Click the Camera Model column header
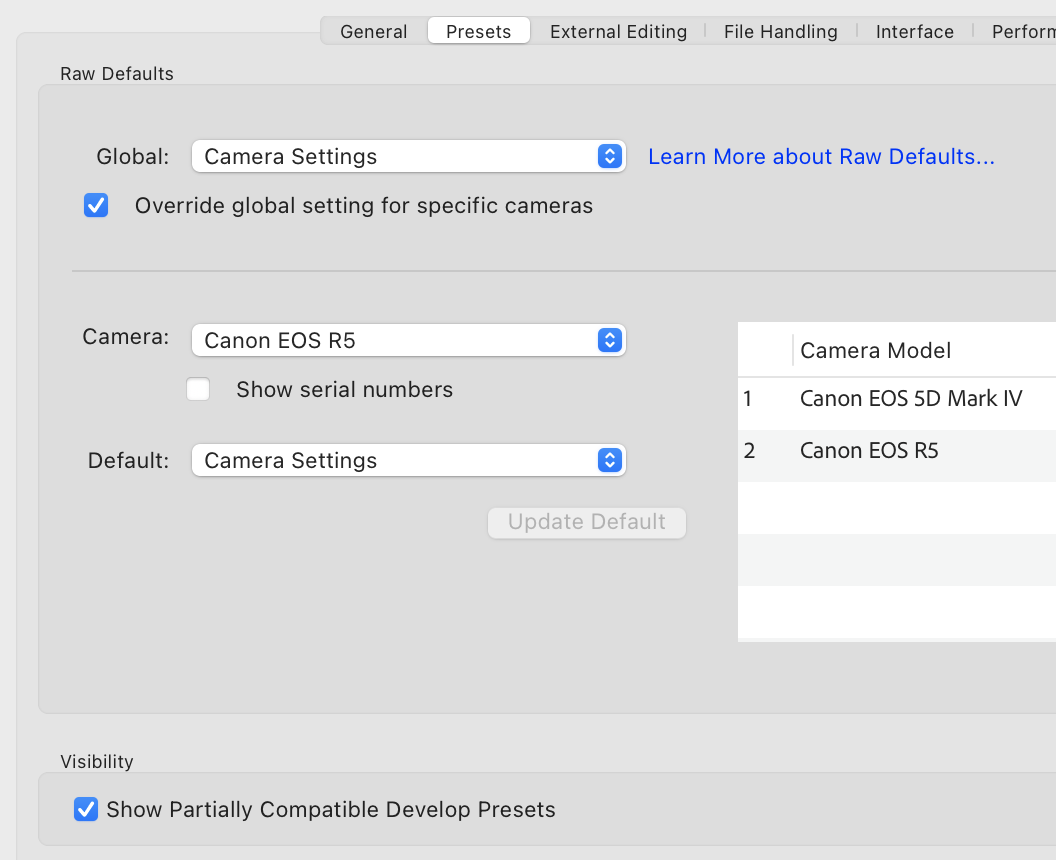This screenshot has height=860, width=1056. pos(900,350)
